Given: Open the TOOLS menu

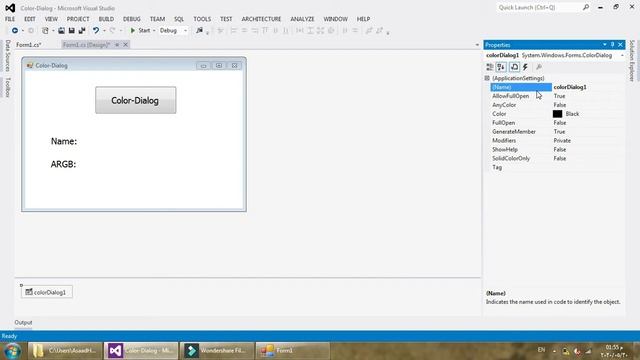Looking at the screenshot, I should click(202, 19).
